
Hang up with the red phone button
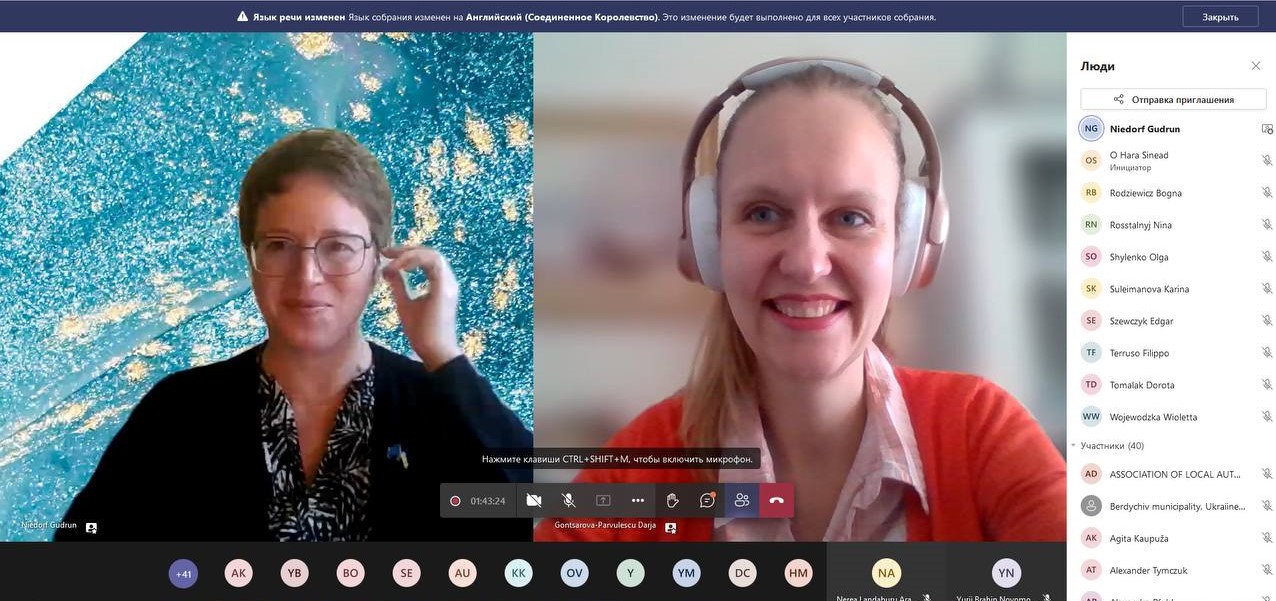(x=777, y=500)
